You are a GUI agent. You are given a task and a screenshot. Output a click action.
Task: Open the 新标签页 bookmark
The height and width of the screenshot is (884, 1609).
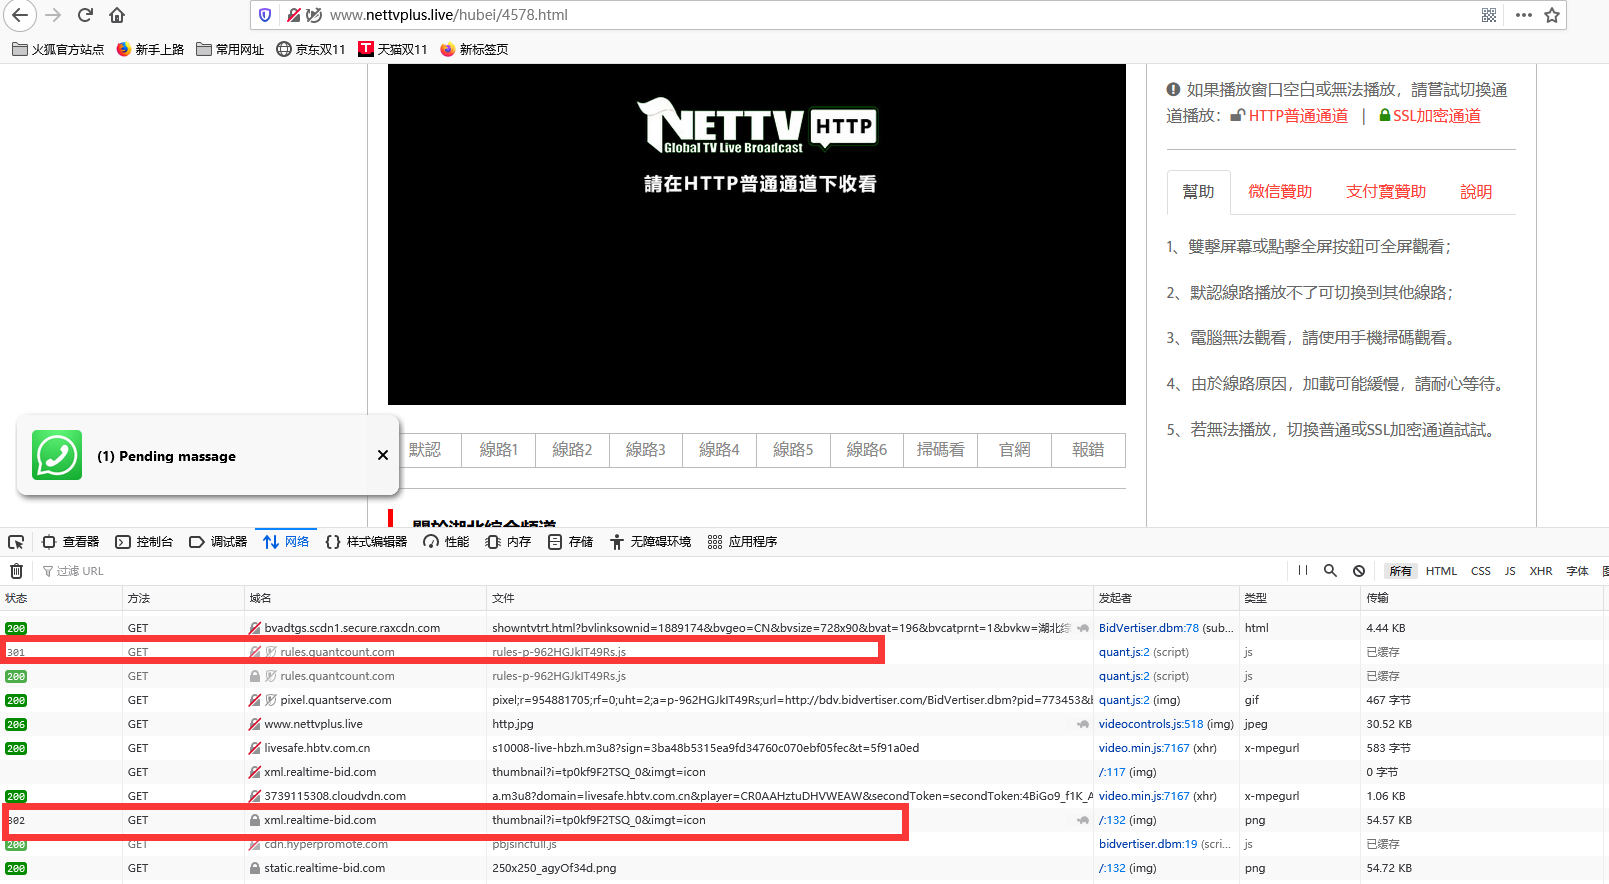click(x=474, y=49)
